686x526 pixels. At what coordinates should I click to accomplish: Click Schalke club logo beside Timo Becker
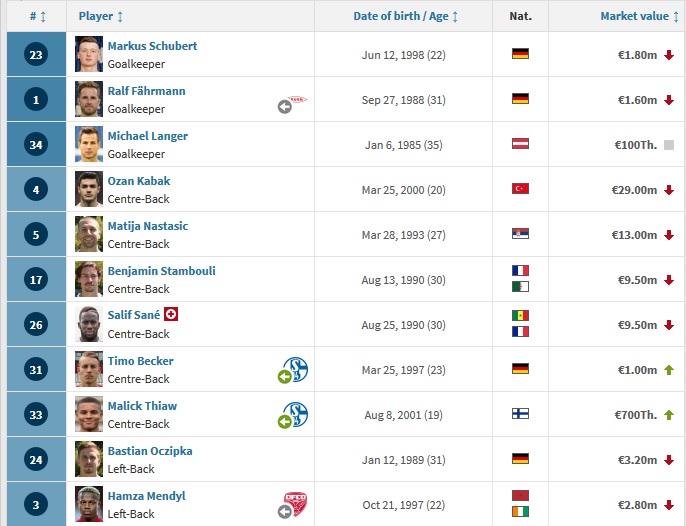click(296, 368)
